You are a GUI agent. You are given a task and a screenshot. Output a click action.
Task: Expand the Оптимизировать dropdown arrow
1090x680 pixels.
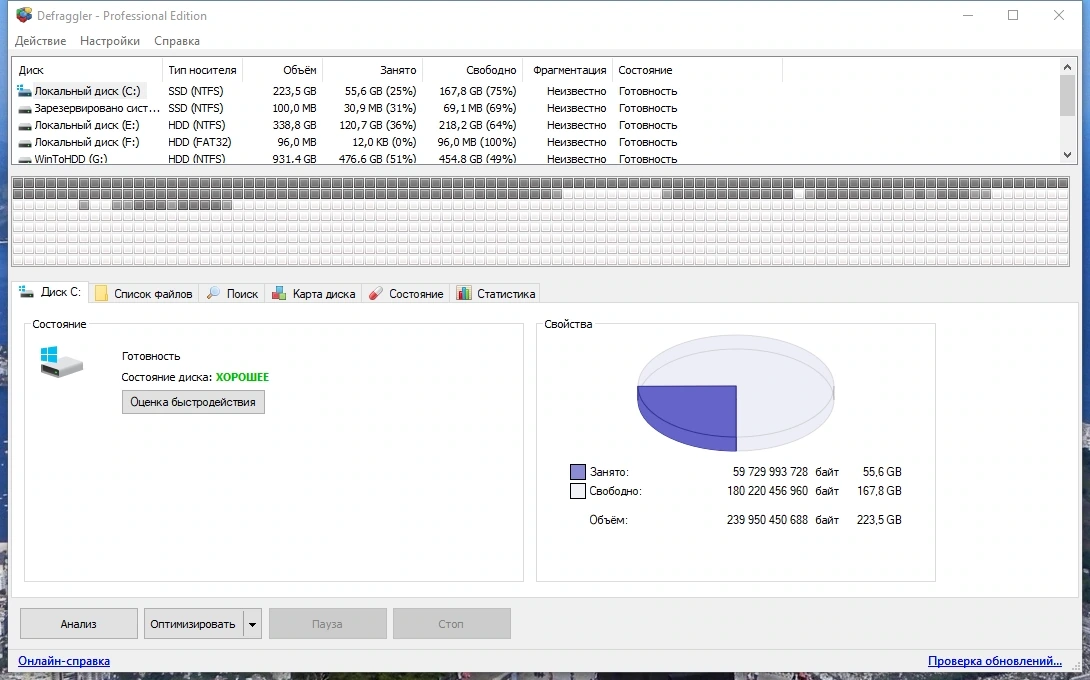point(252,624)
